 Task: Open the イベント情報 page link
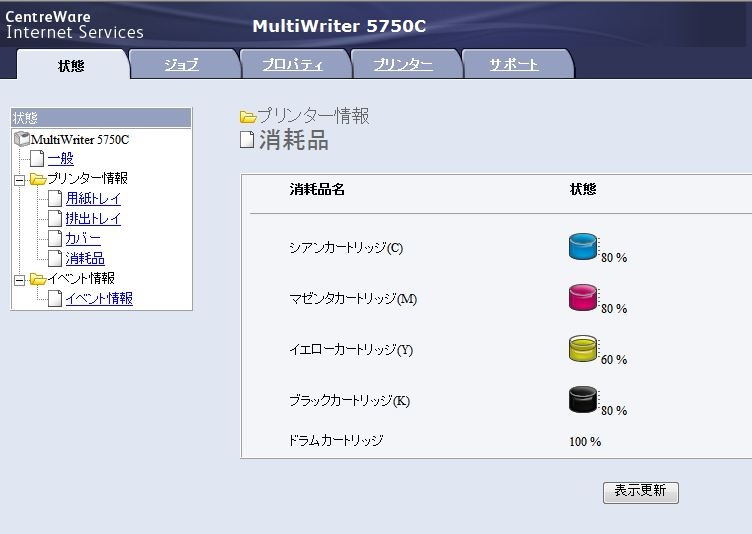pyautogui.click(x=99, y=298)
